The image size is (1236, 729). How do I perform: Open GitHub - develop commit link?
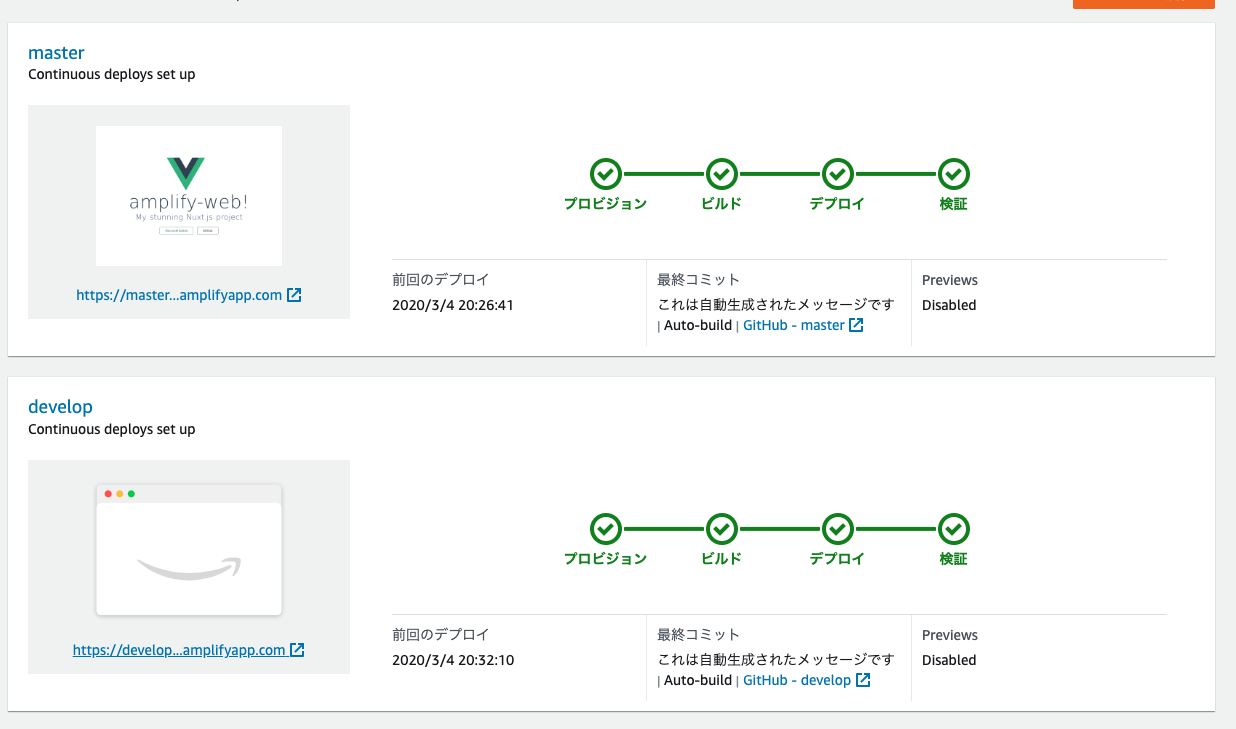click(x=796, y=680)
